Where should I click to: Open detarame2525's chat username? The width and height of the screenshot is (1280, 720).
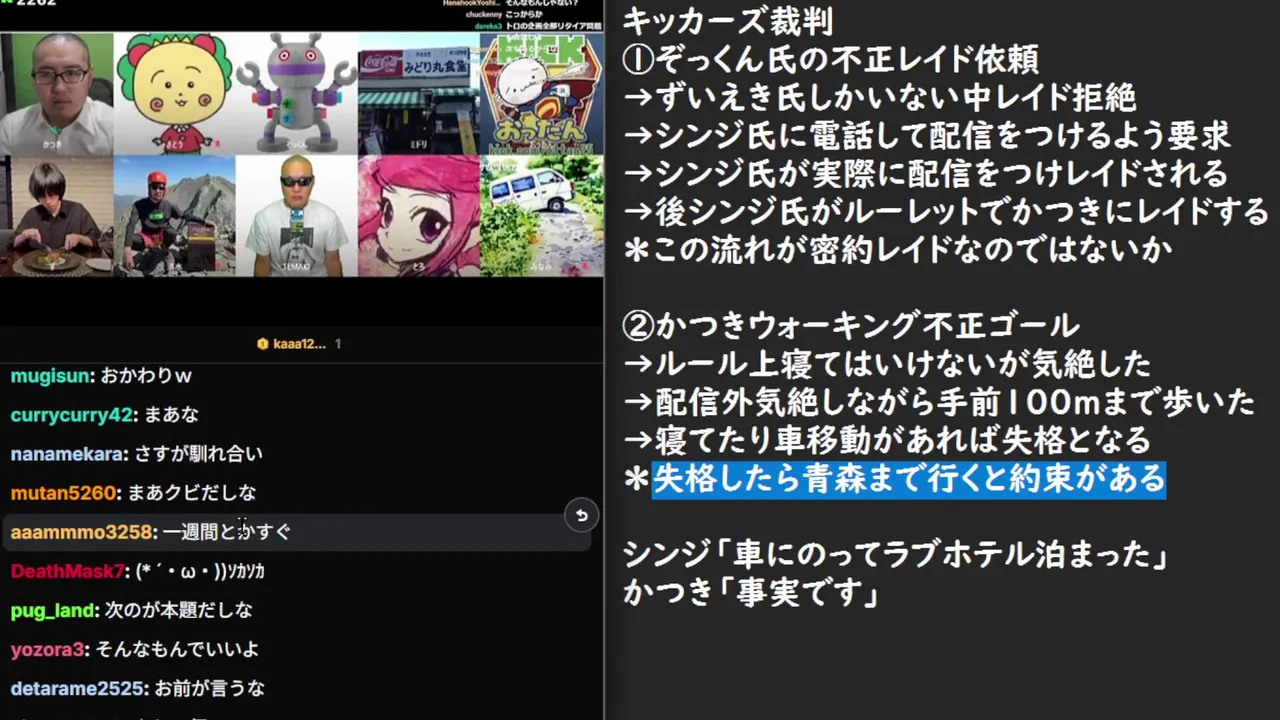[x=77, y=689]
